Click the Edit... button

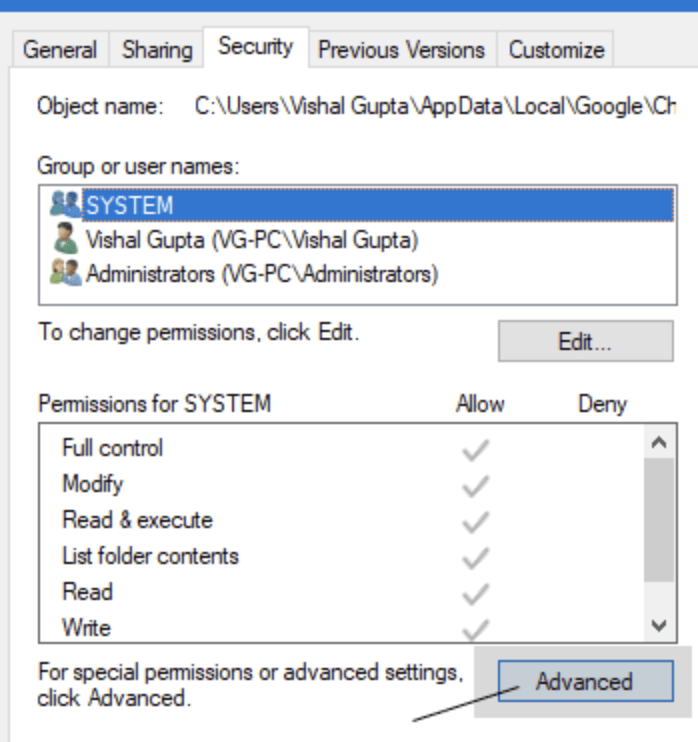(x=585, y=342)
